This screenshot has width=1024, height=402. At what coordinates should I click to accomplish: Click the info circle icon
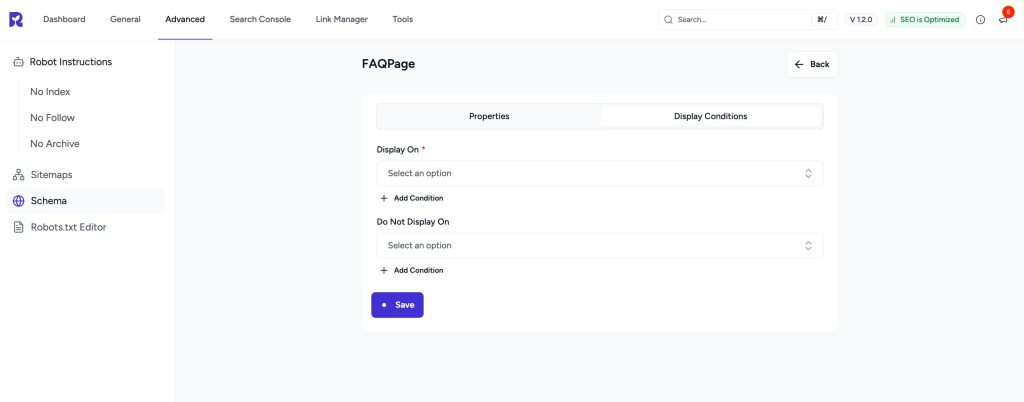coord(980,20)
